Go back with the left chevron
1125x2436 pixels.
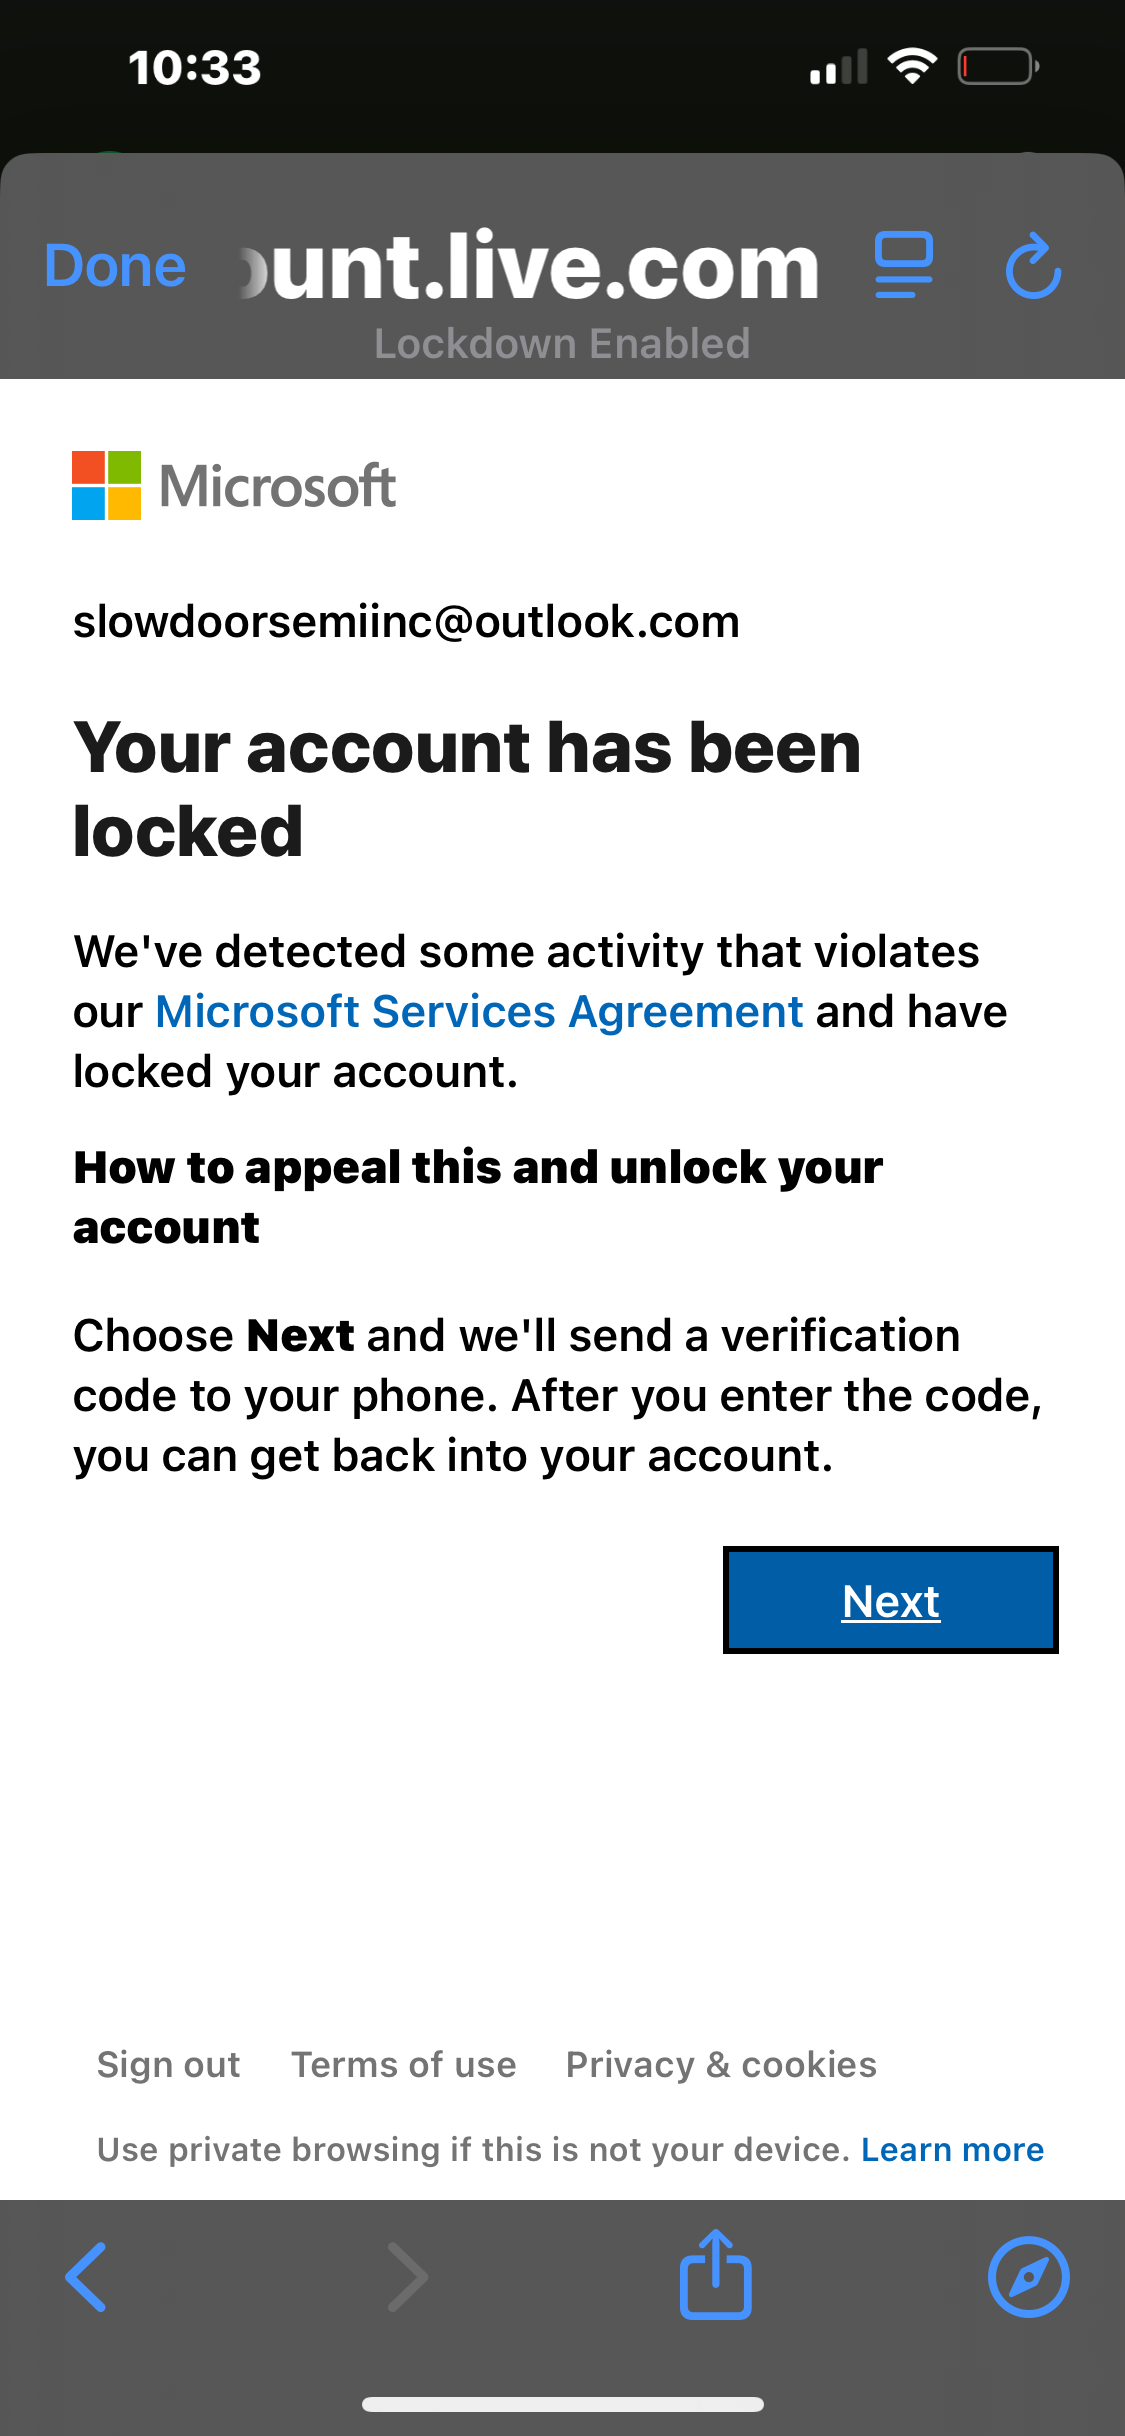pos(86,2277)
